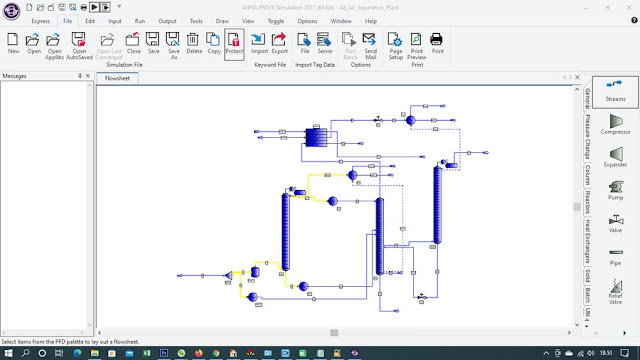
Task: Switch to Solid palette tab
Action: pos(587,276)
